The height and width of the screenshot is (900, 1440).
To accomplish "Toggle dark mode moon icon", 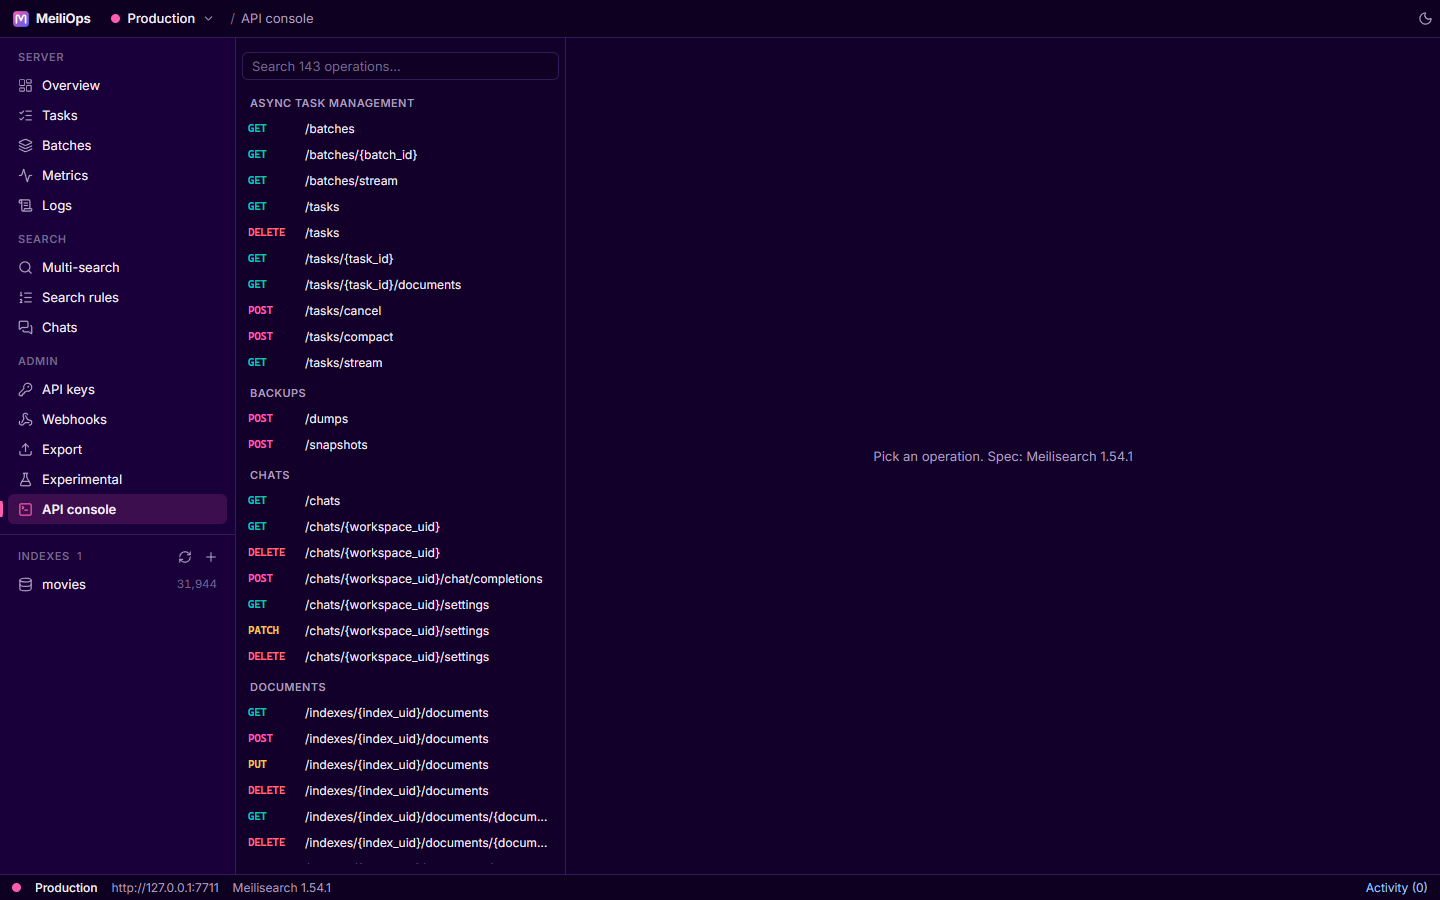I will coord(1425,18).
